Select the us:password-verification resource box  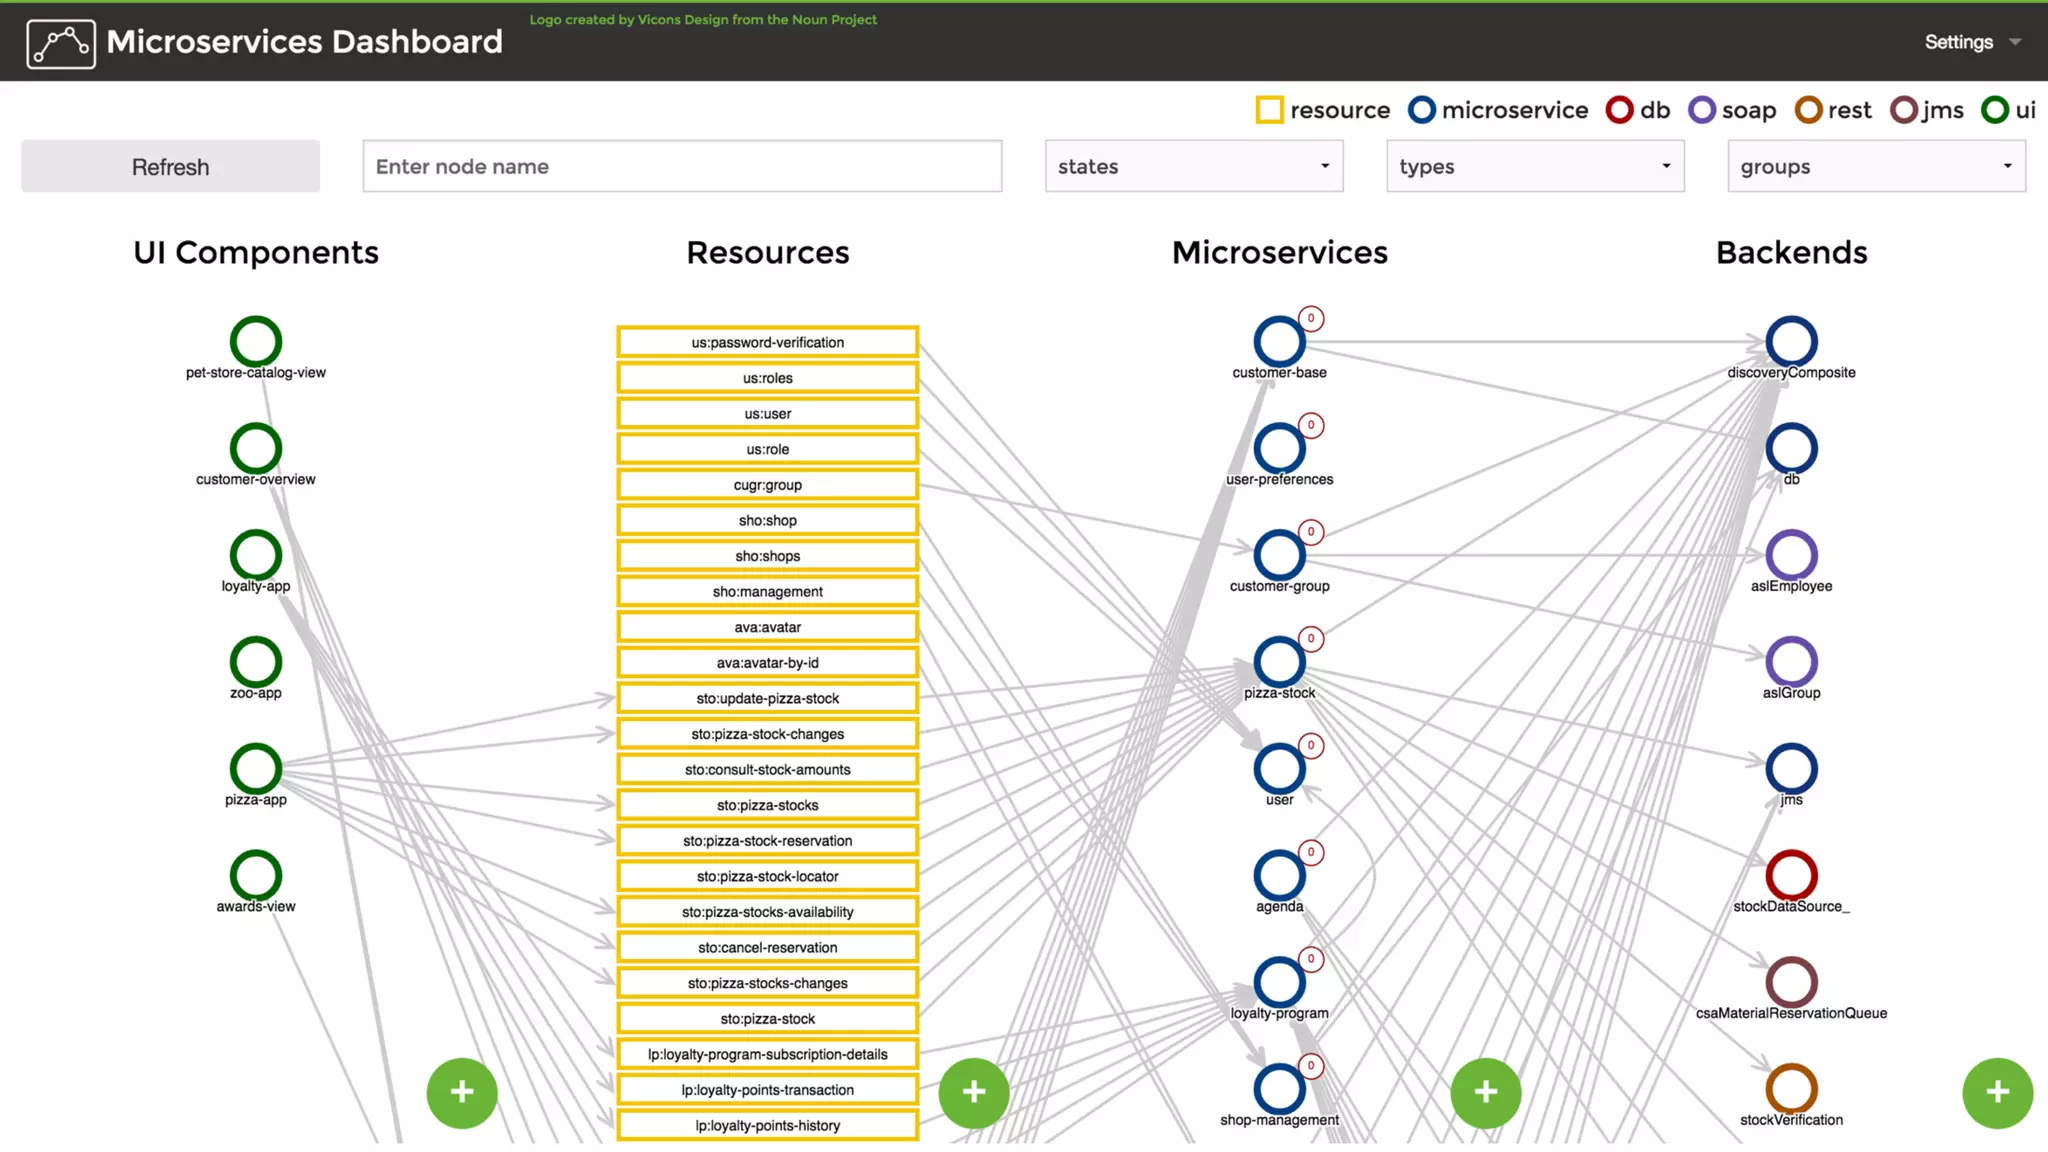pyautogui.click(x=767, y=342)
